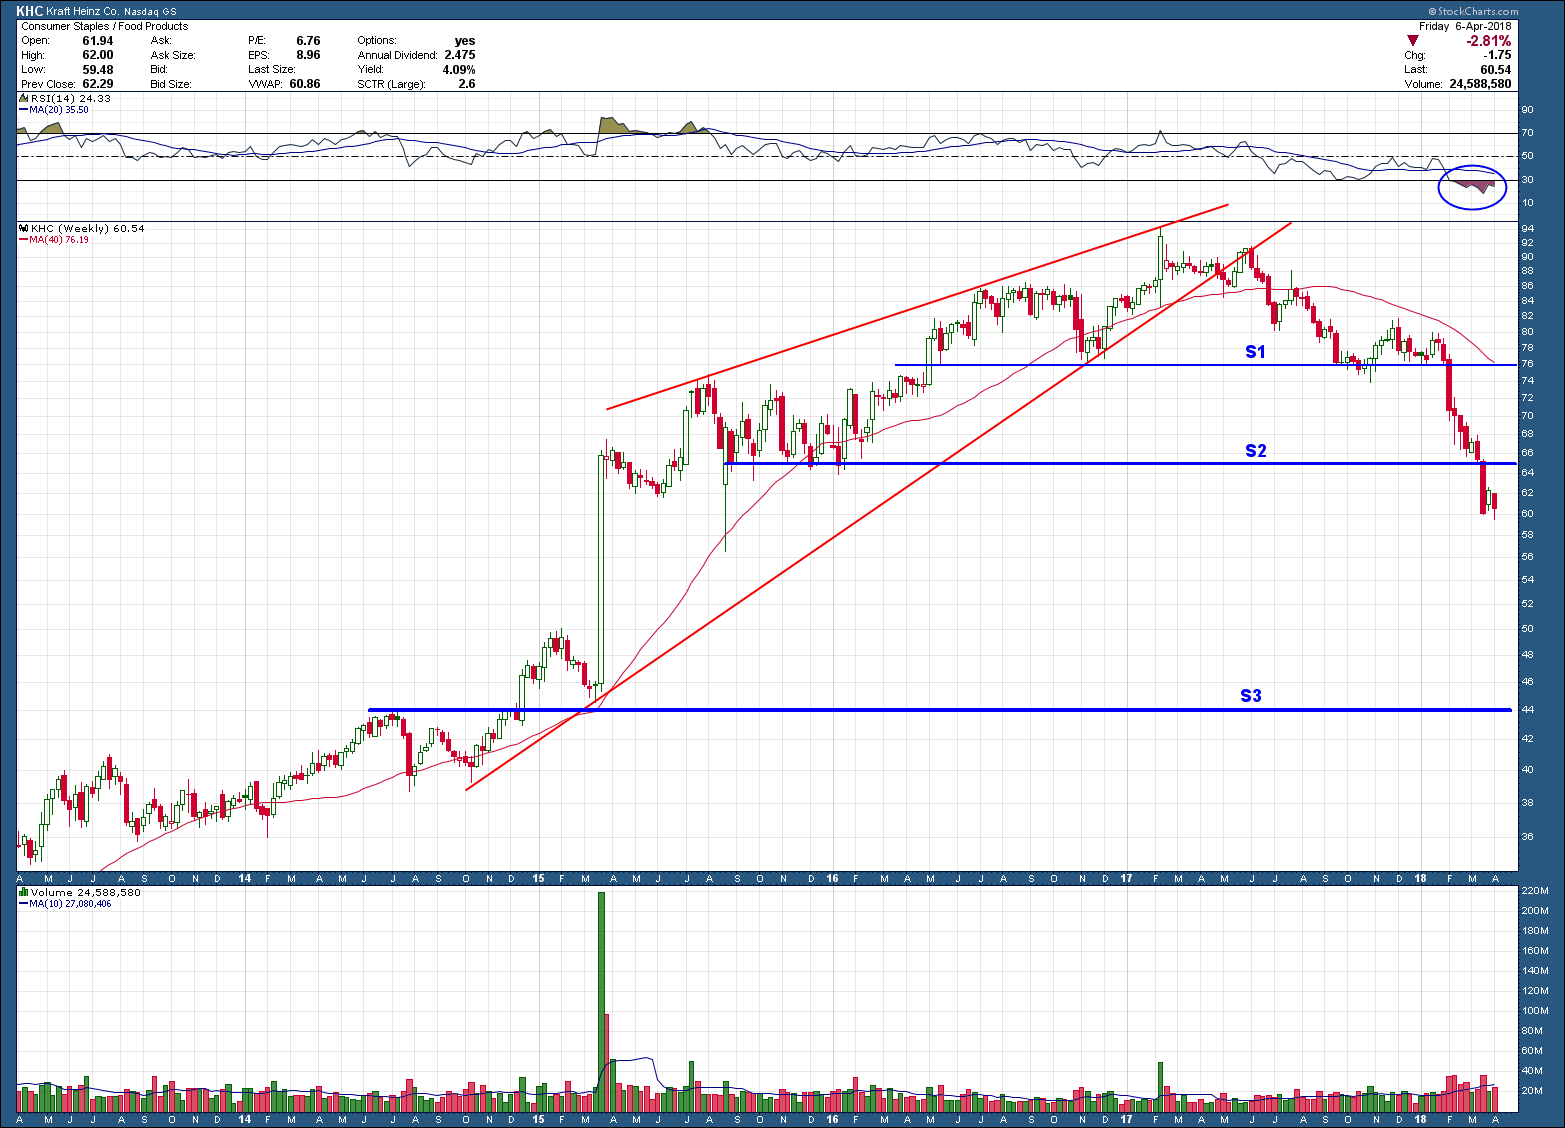Screen dimensions: 1565x1128
Task: Click the volume bars icon beside Volume legend
Action: pyautogui.click(x=24, y=892)
